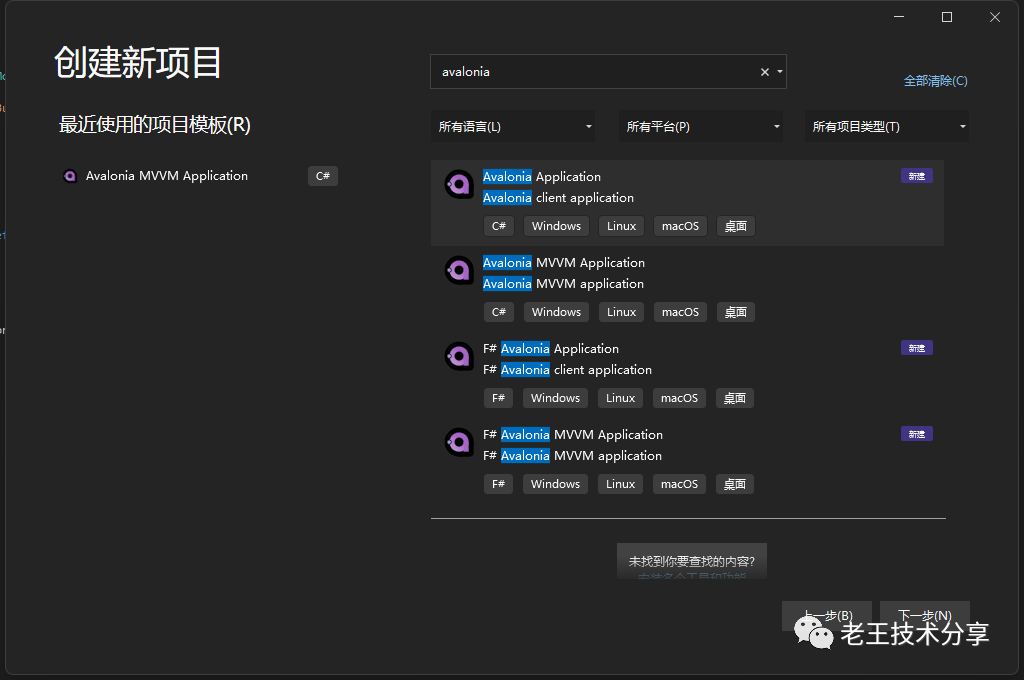Click Windows tag under F# Avalonia Application
The image size is (1024, 680).
tap(555, 398)
